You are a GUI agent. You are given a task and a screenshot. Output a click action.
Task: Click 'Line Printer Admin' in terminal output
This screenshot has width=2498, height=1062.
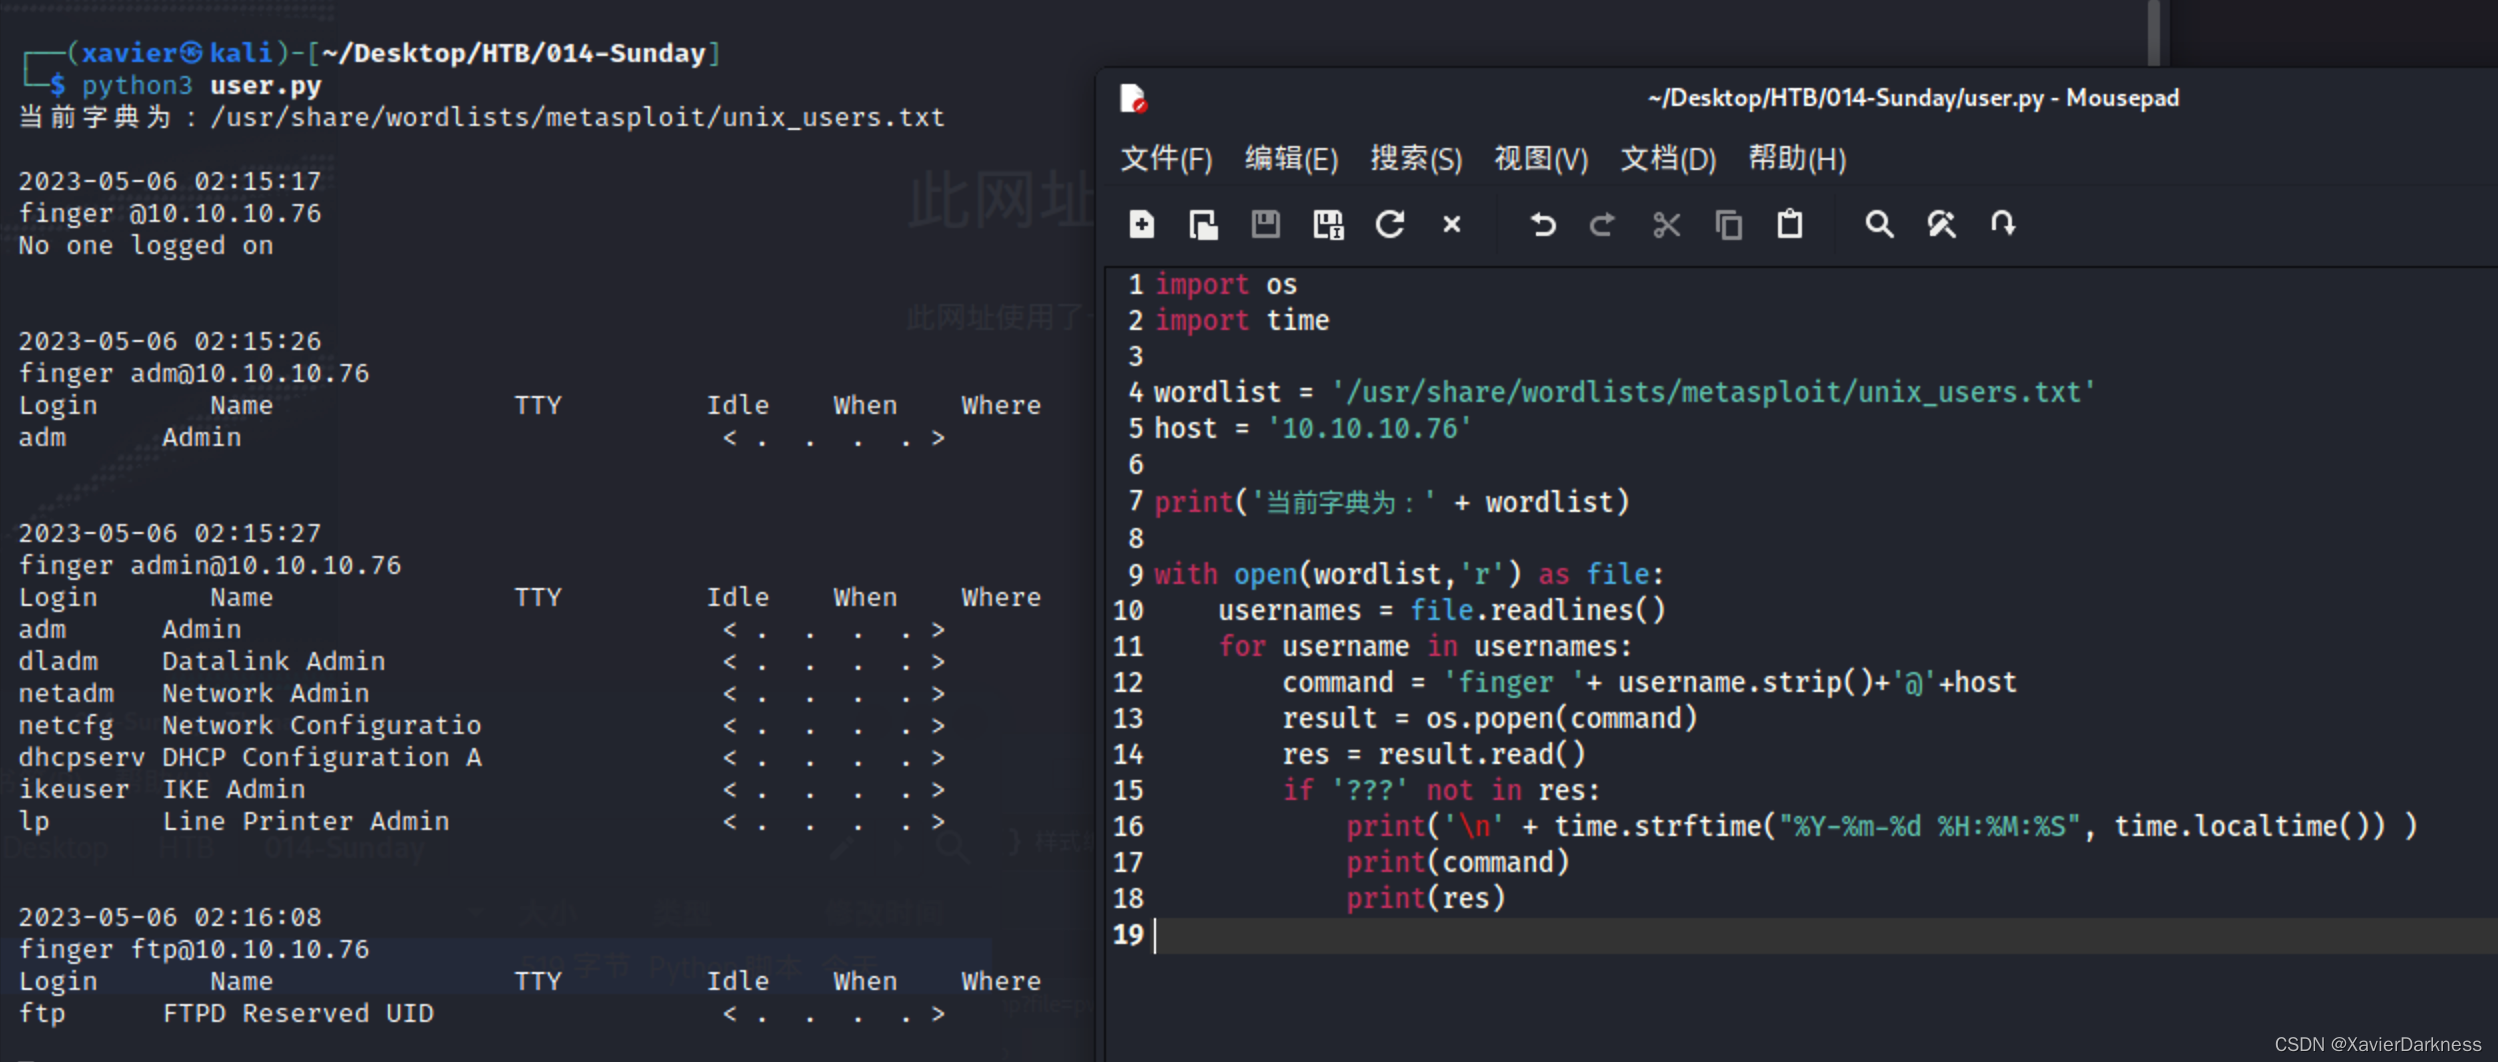(306, 822)
